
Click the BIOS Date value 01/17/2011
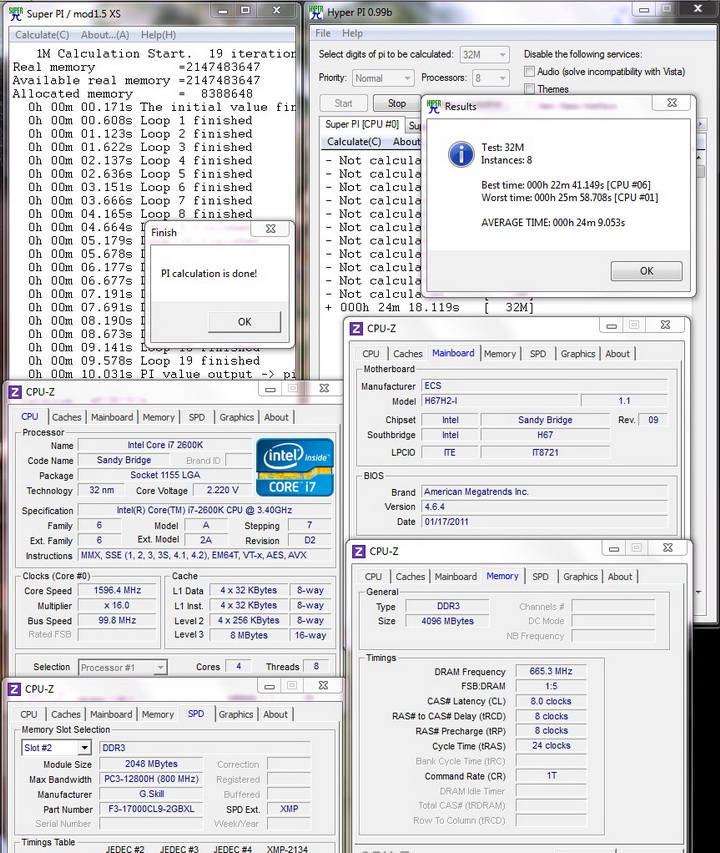click(x=544, y=522)
